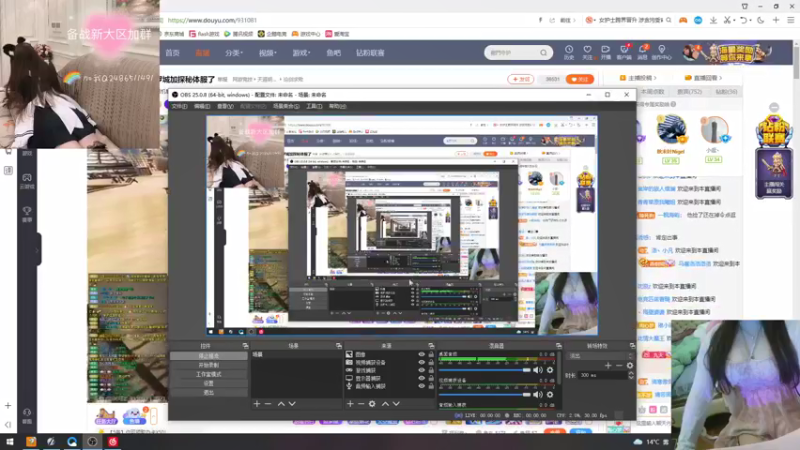Go to Douyu 首页 nav item
800x450 pixels.
[x=172, y=53]
